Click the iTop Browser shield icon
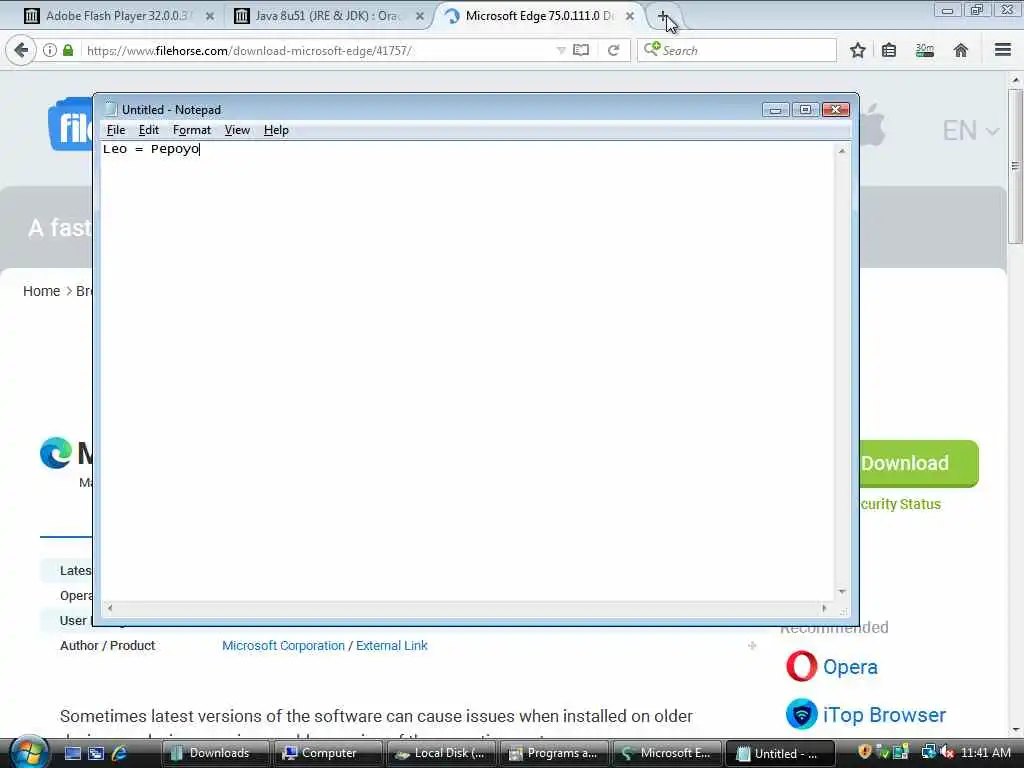The image size is (1024, 768). 801,714
